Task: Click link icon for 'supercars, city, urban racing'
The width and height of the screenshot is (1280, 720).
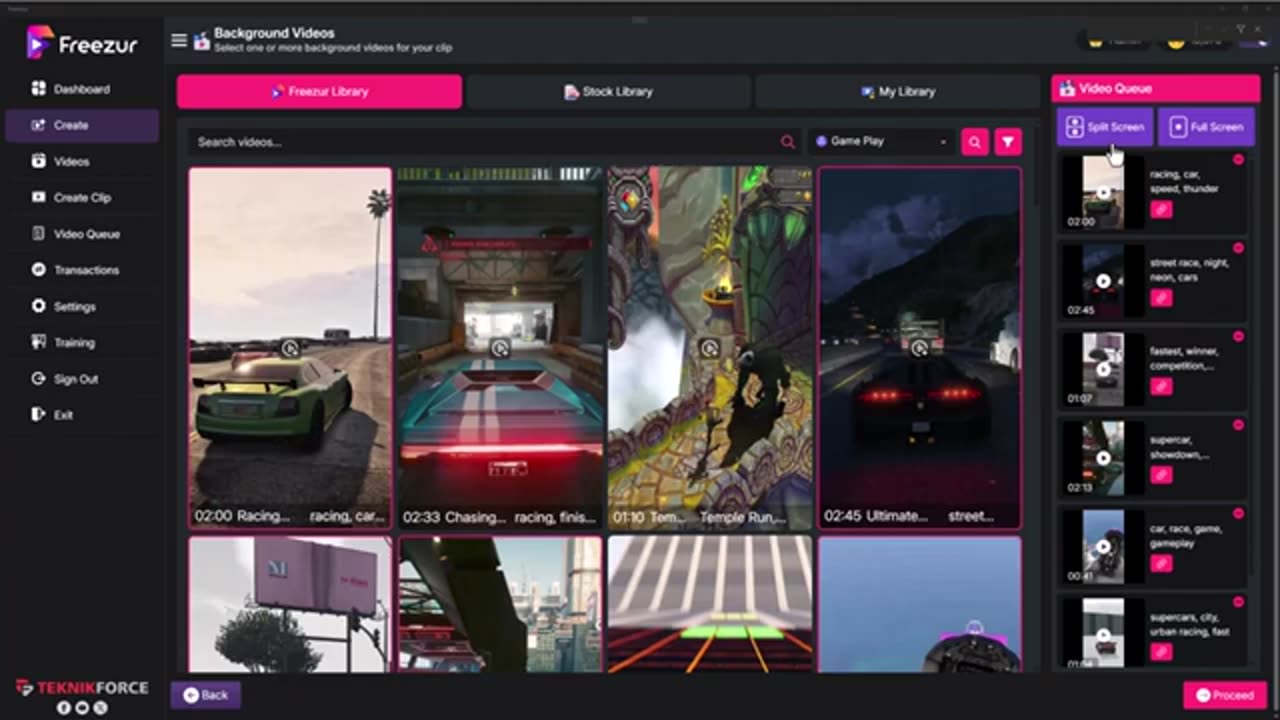Action: 1160,652
